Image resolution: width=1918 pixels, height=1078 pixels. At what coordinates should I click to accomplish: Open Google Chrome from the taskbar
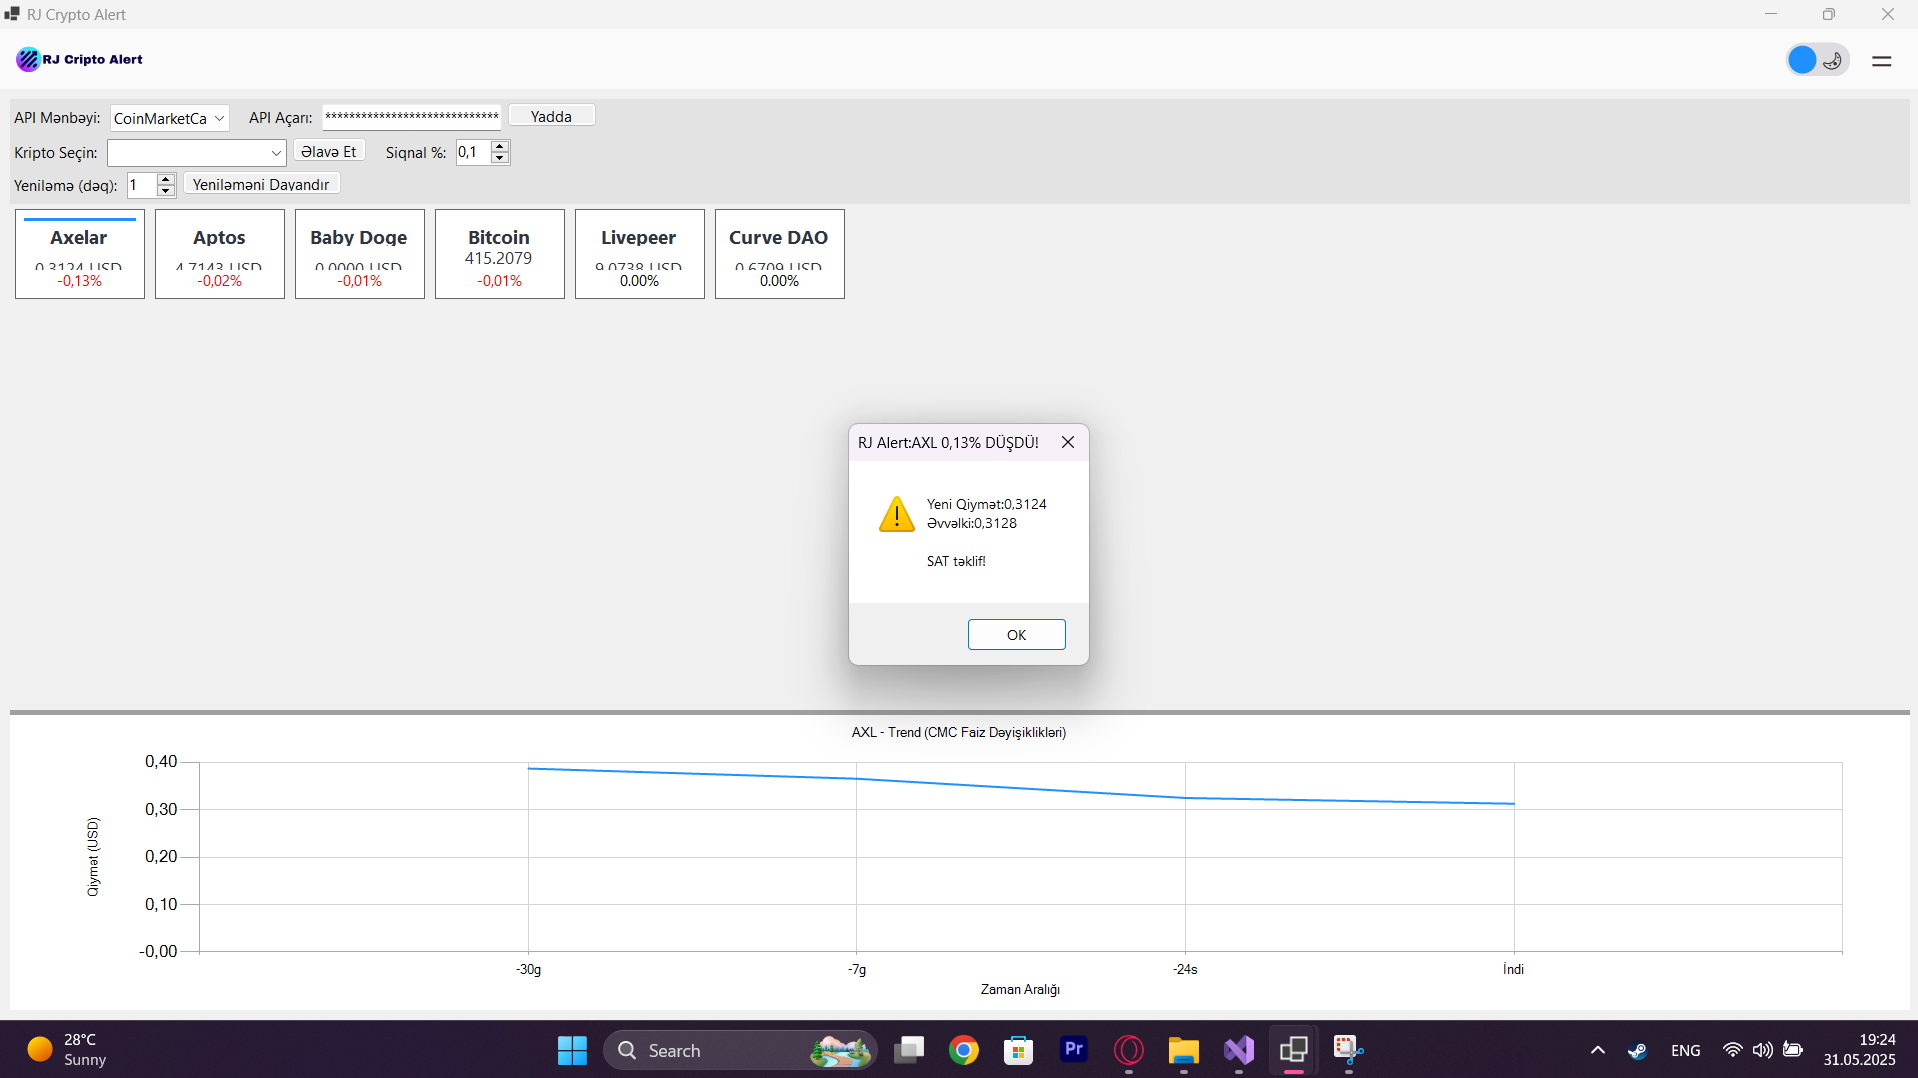tap(963, 1050)
